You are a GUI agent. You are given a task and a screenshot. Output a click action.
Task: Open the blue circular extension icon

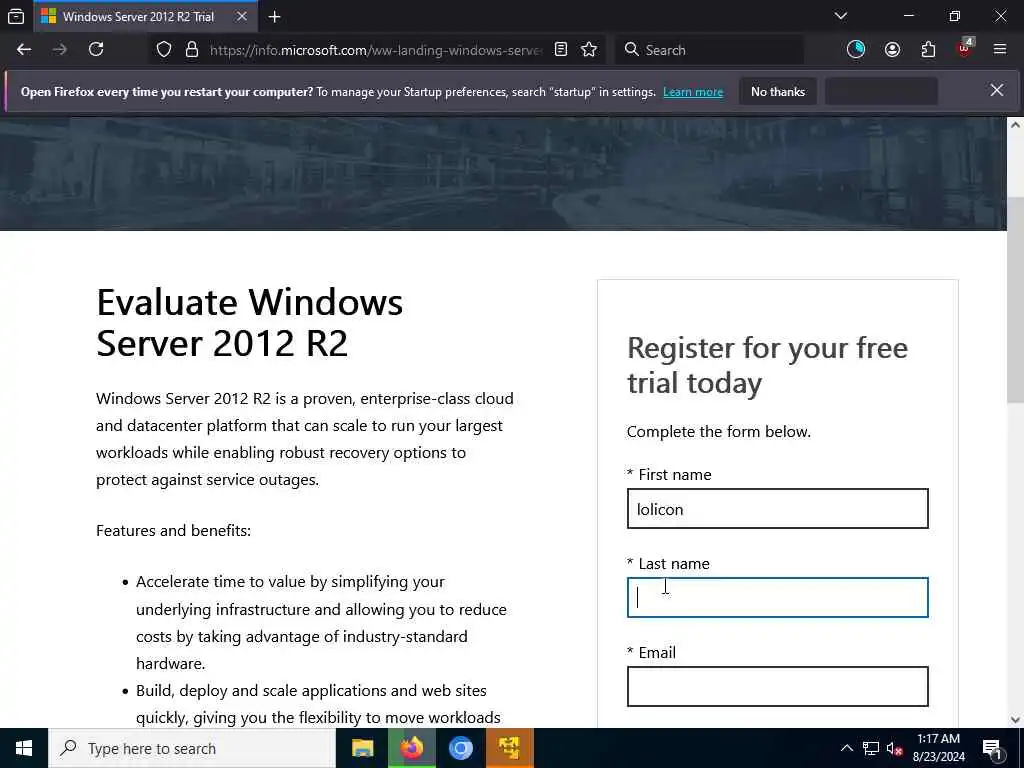click(x=856, y=50)
